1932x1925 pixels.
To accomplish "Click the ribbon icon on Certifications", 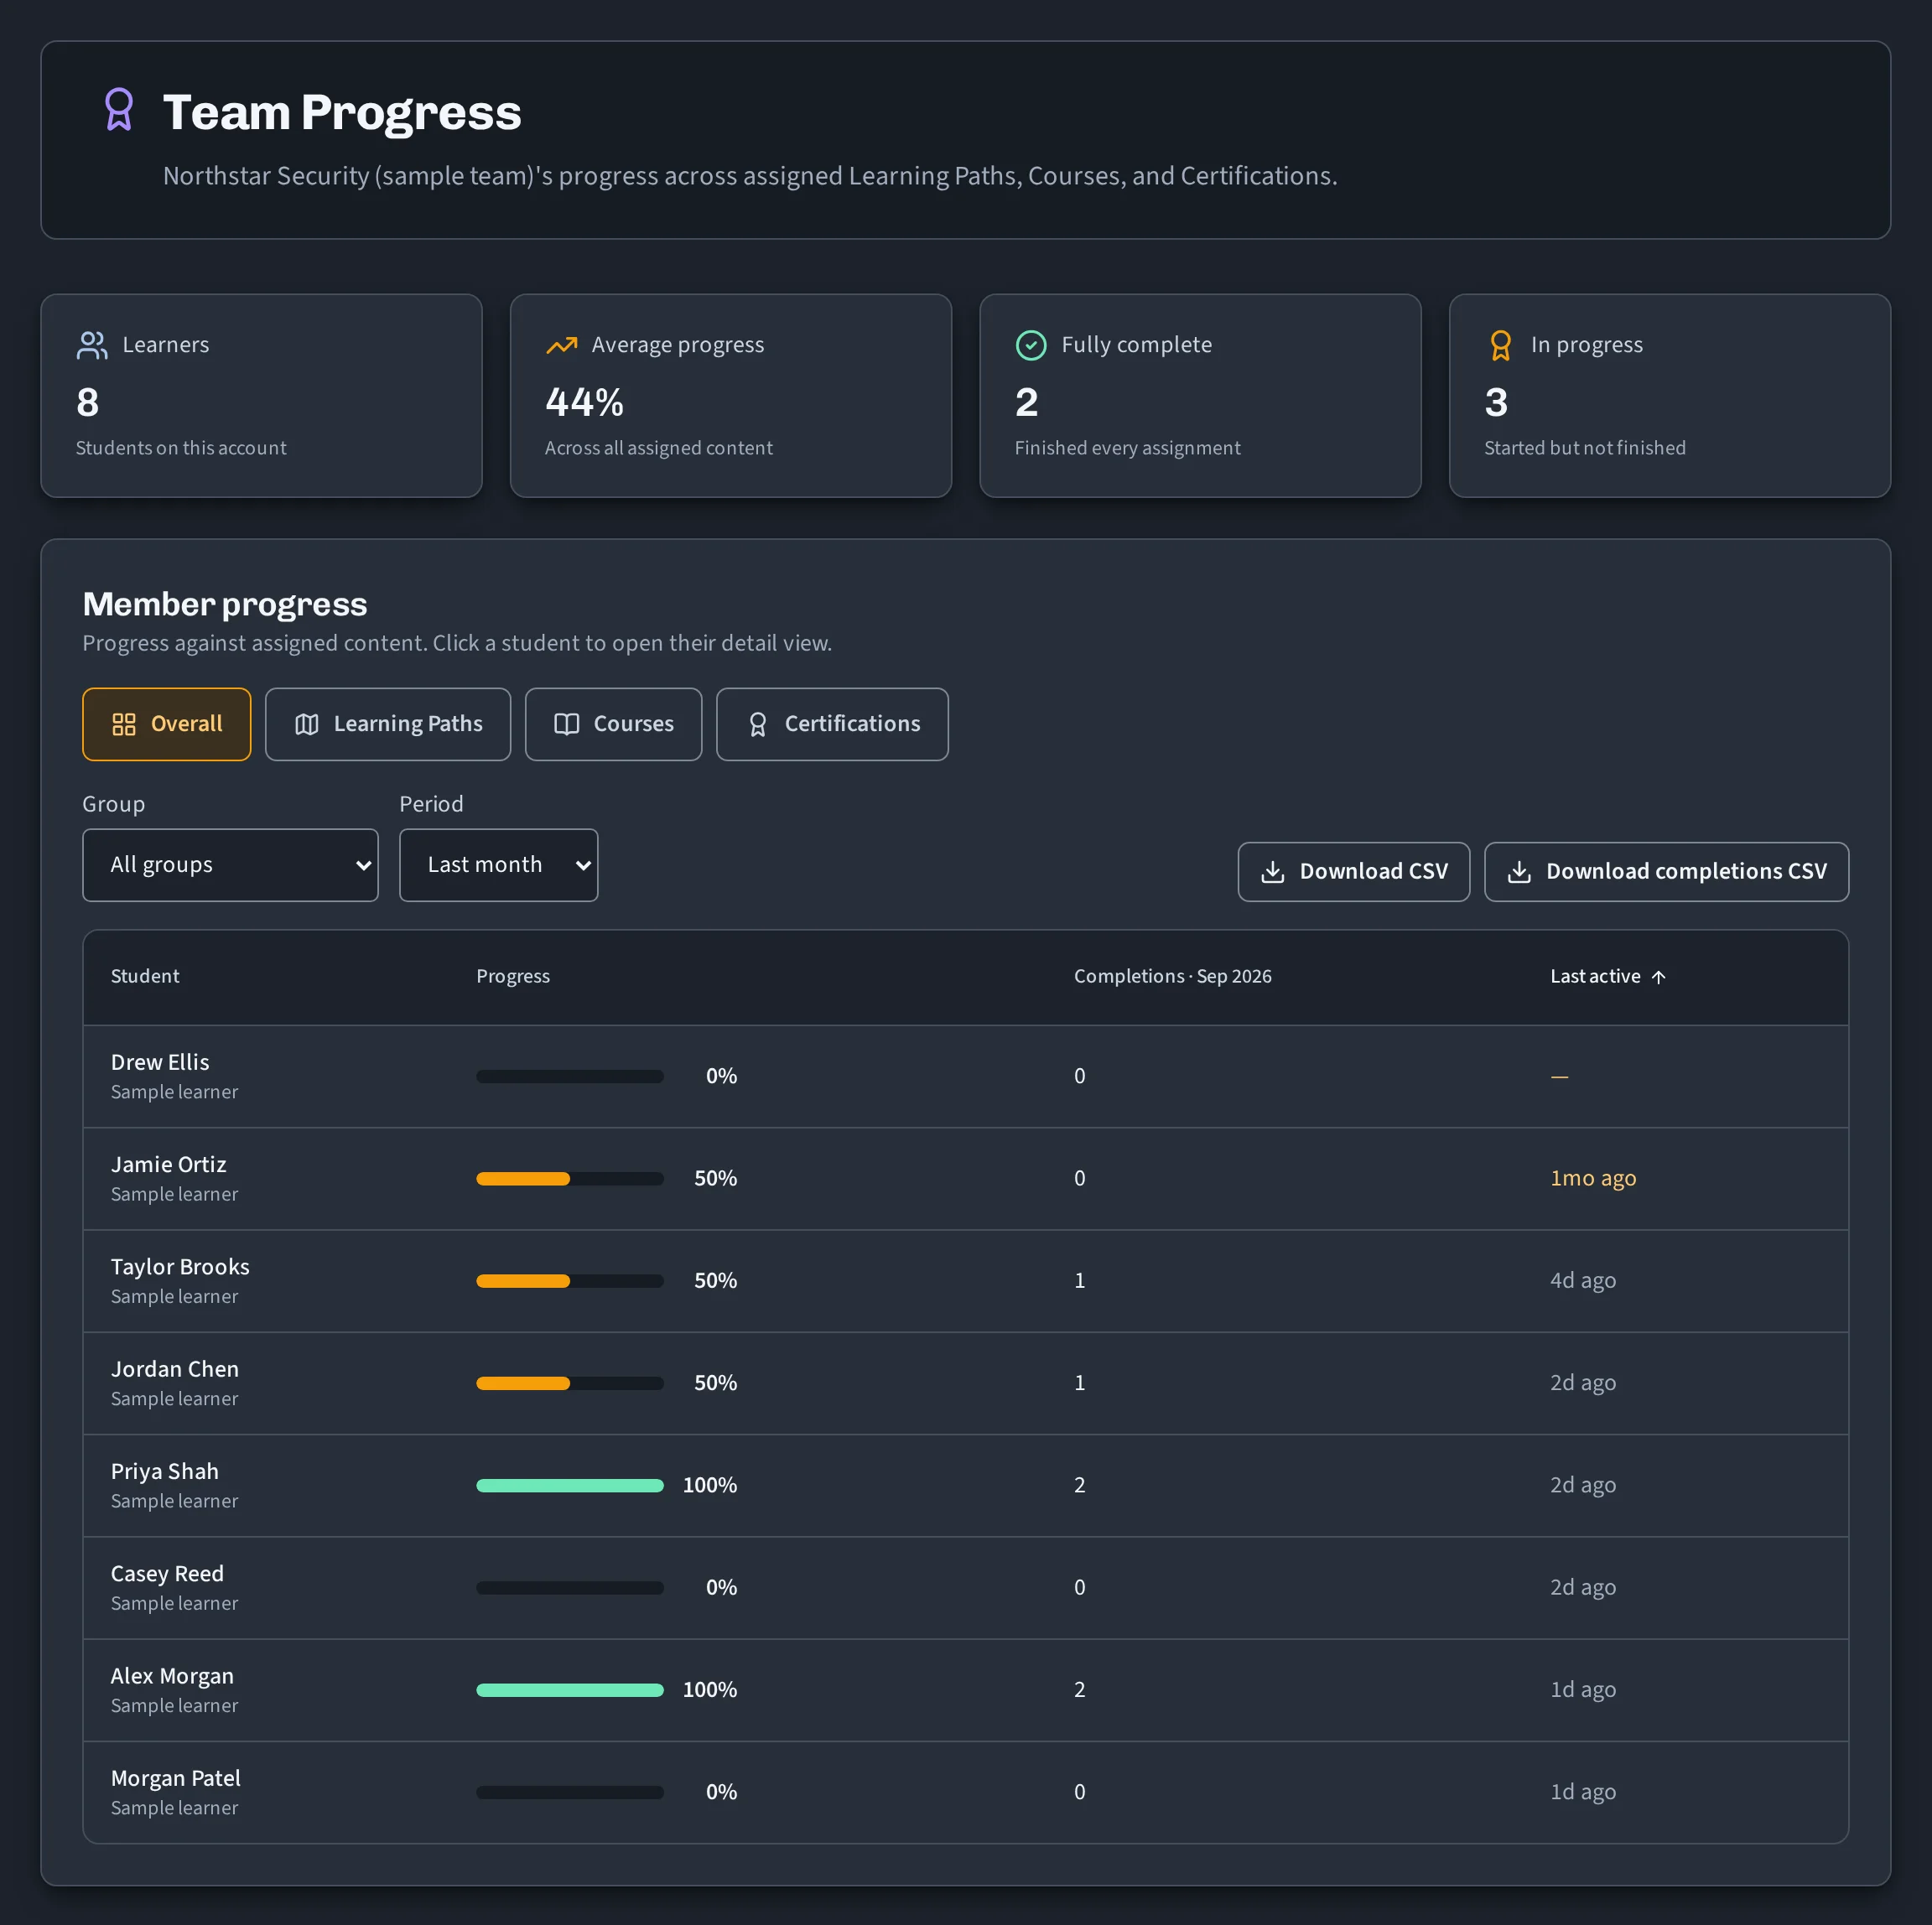I will pyautogui.click(x=758, y=724).
